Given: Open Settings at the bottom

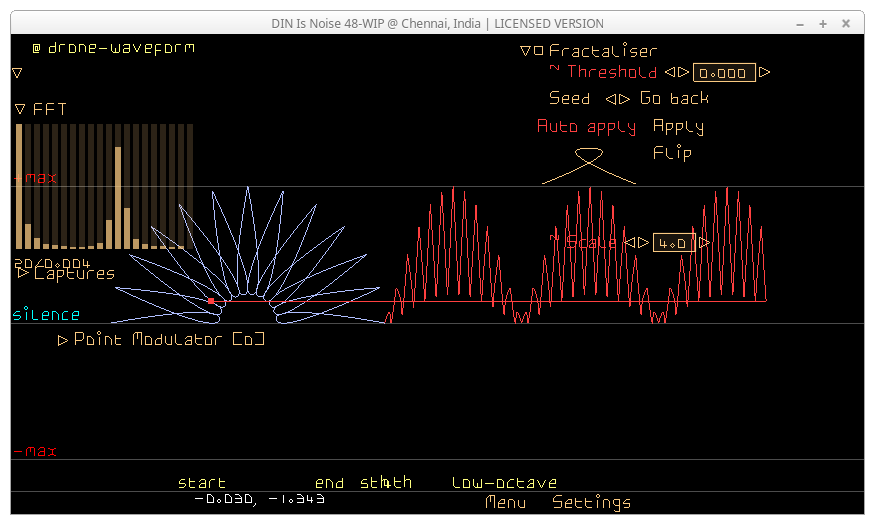Looking at the screenshot, I should [591, 502].
